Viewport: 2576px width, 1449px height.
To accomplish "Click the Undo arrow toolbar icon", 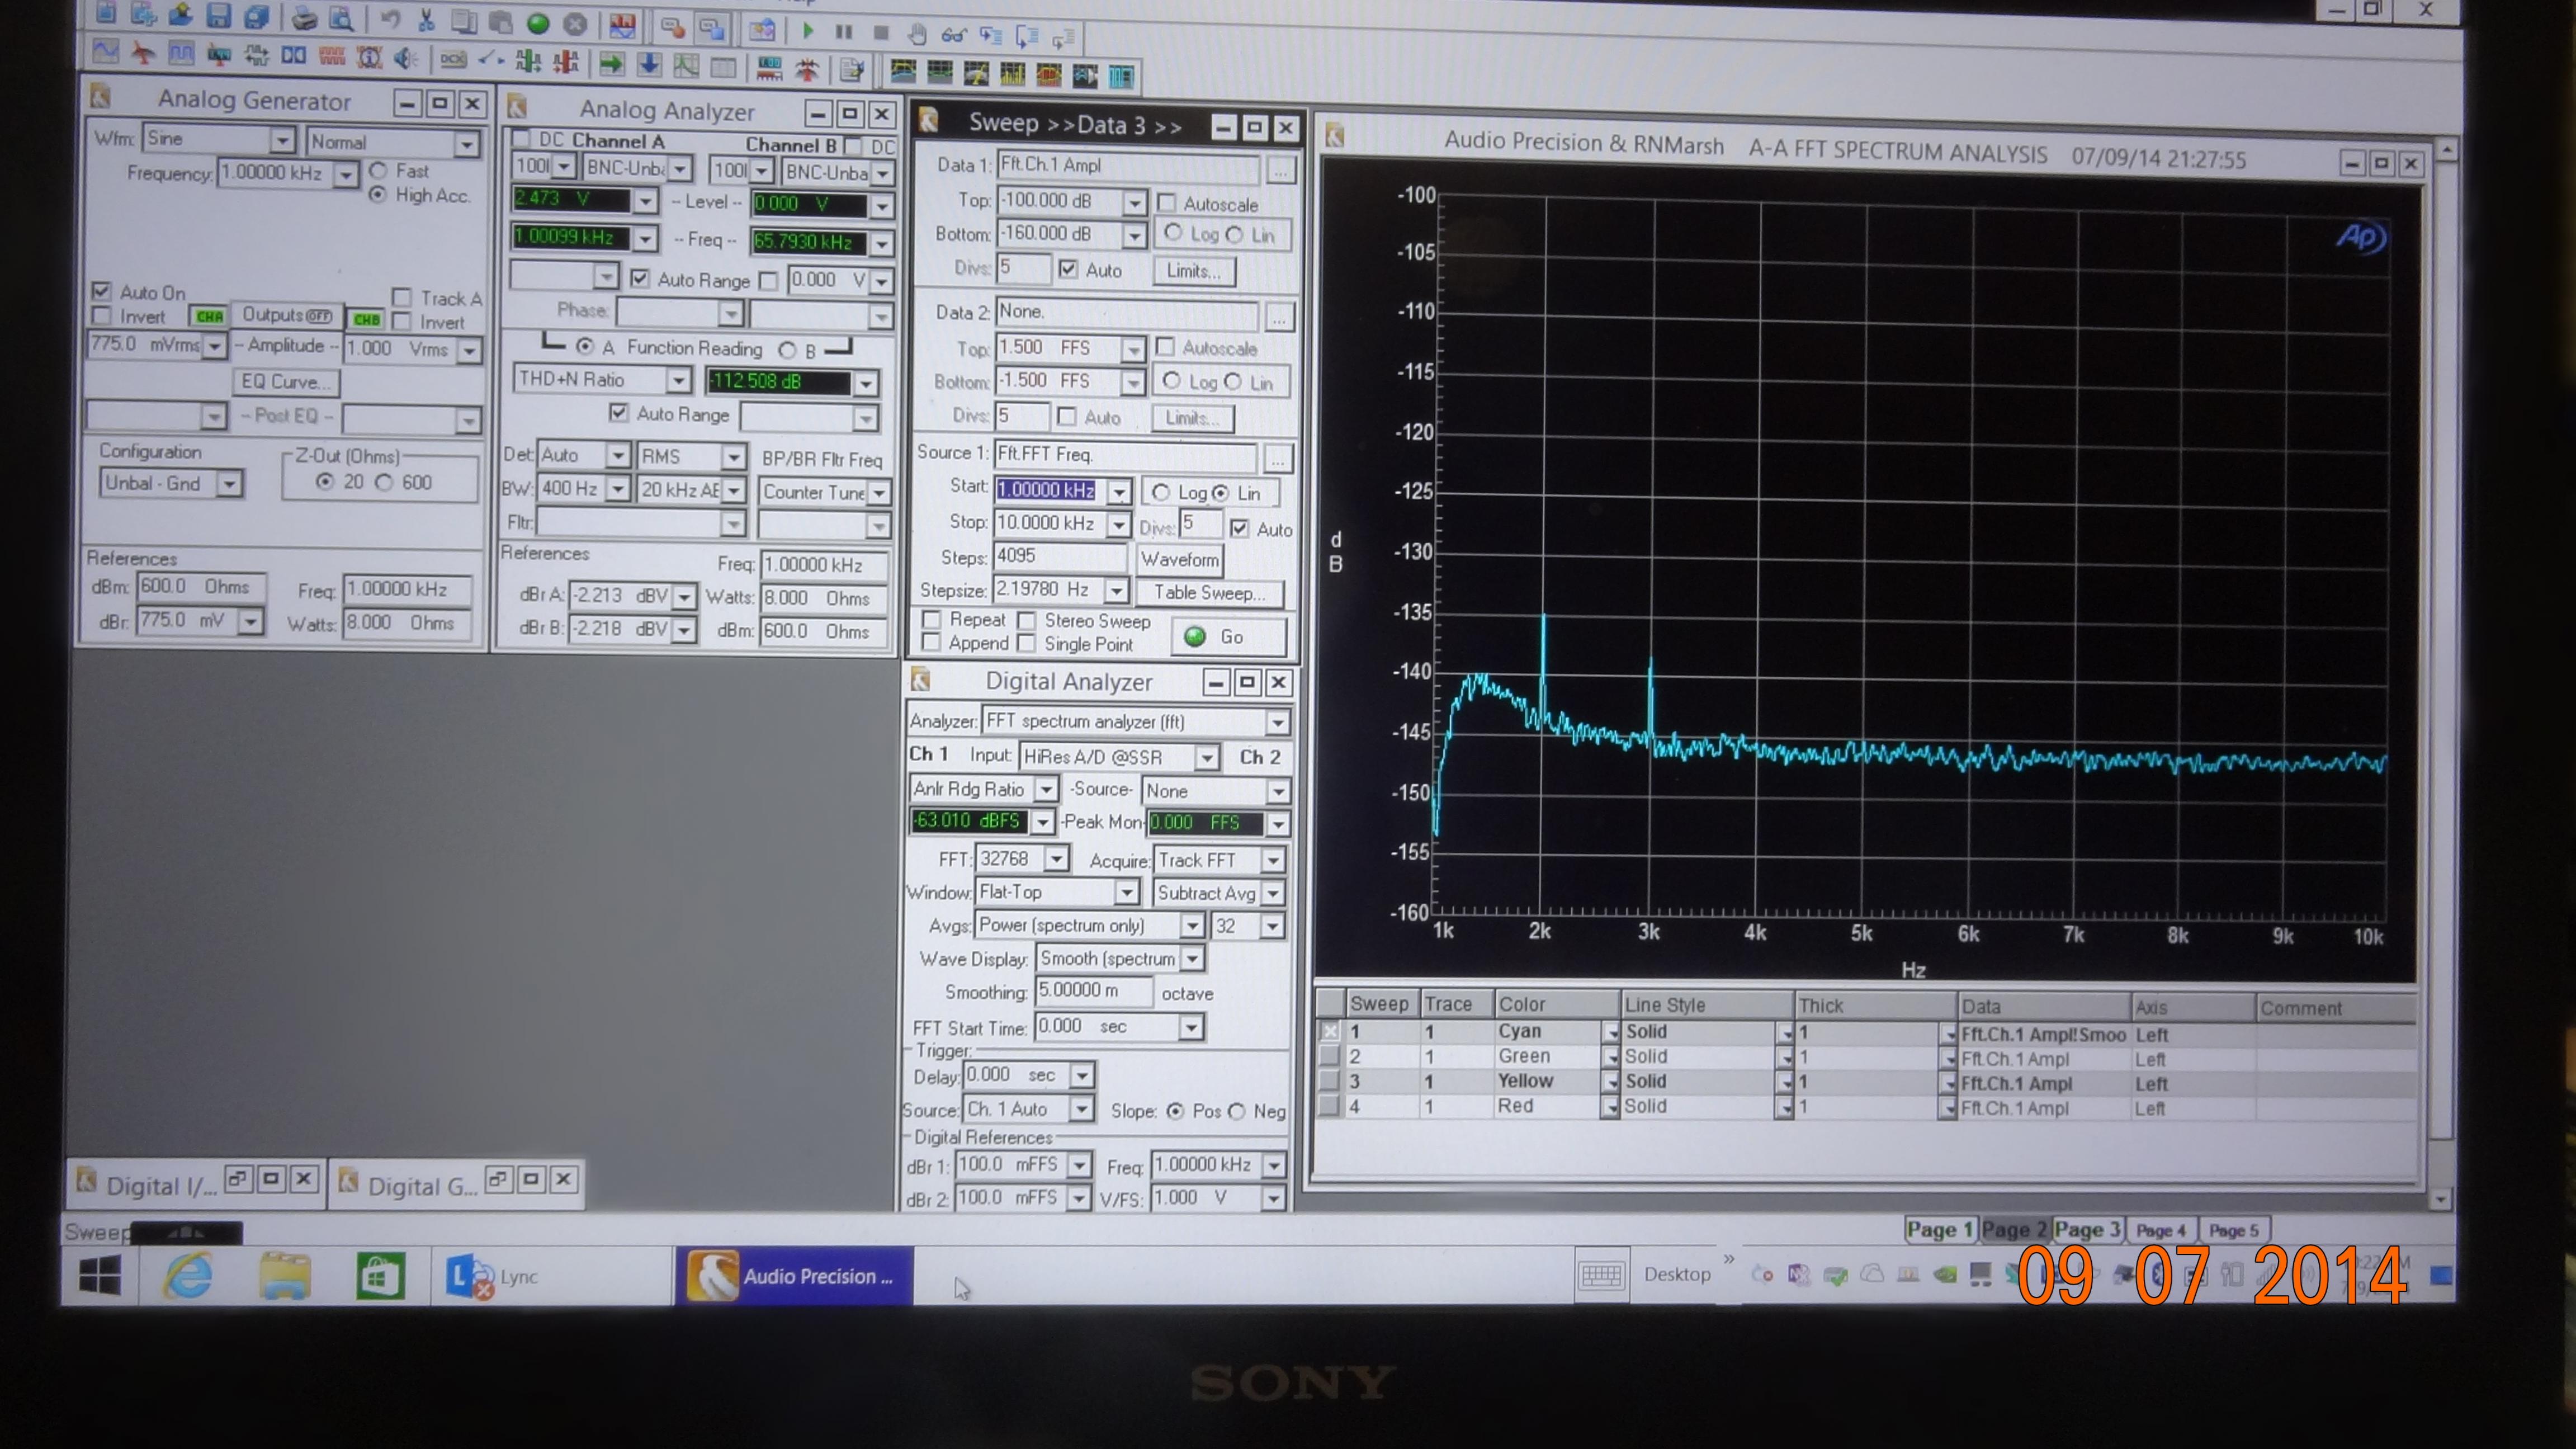I will (390, 18).
